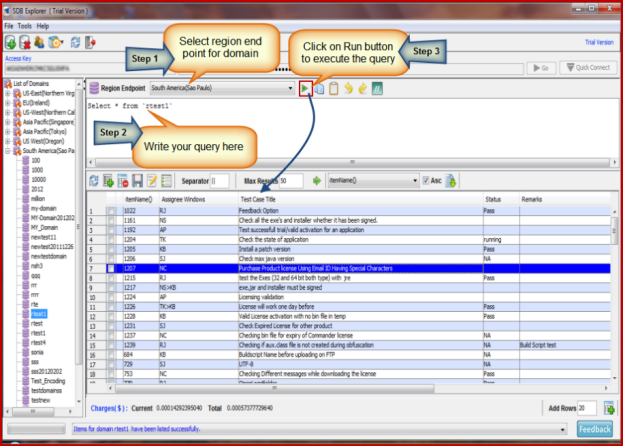Click the list view icon in the results toolbar
623x446 pixels.
point(166,181)
